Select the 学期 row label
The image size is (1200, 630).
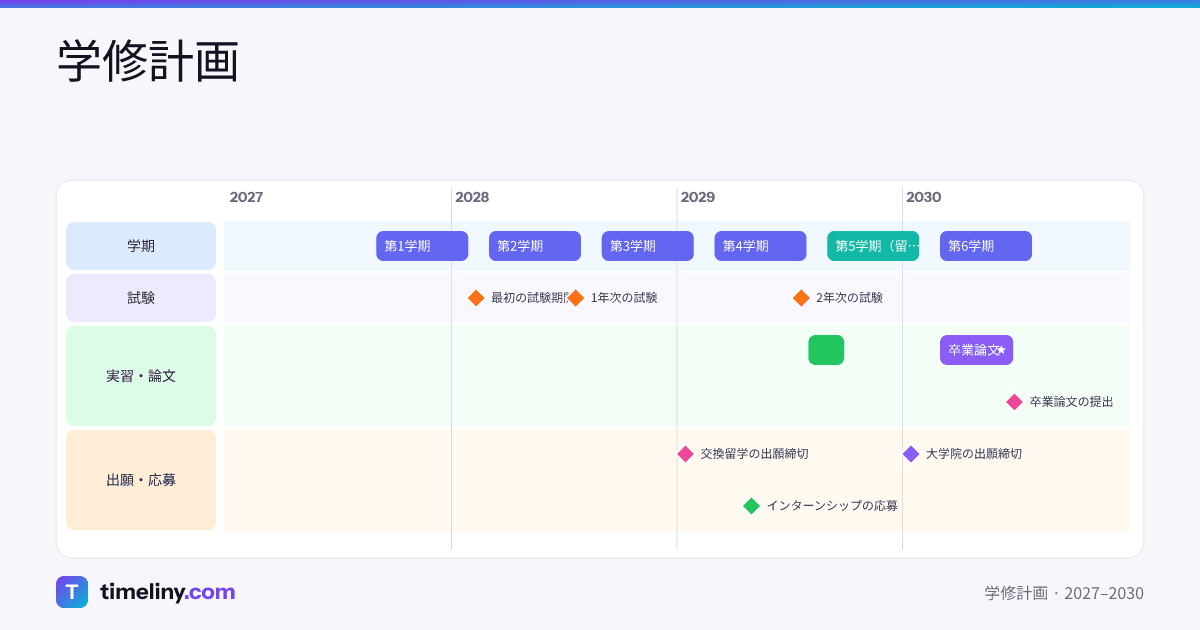pos(141,246)
